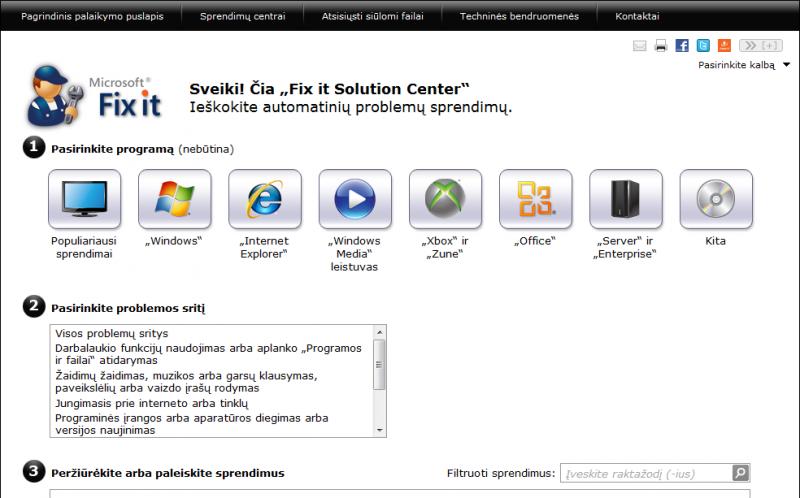Open Atsisiųsti siūlomi failai menu item

(372, 16)
